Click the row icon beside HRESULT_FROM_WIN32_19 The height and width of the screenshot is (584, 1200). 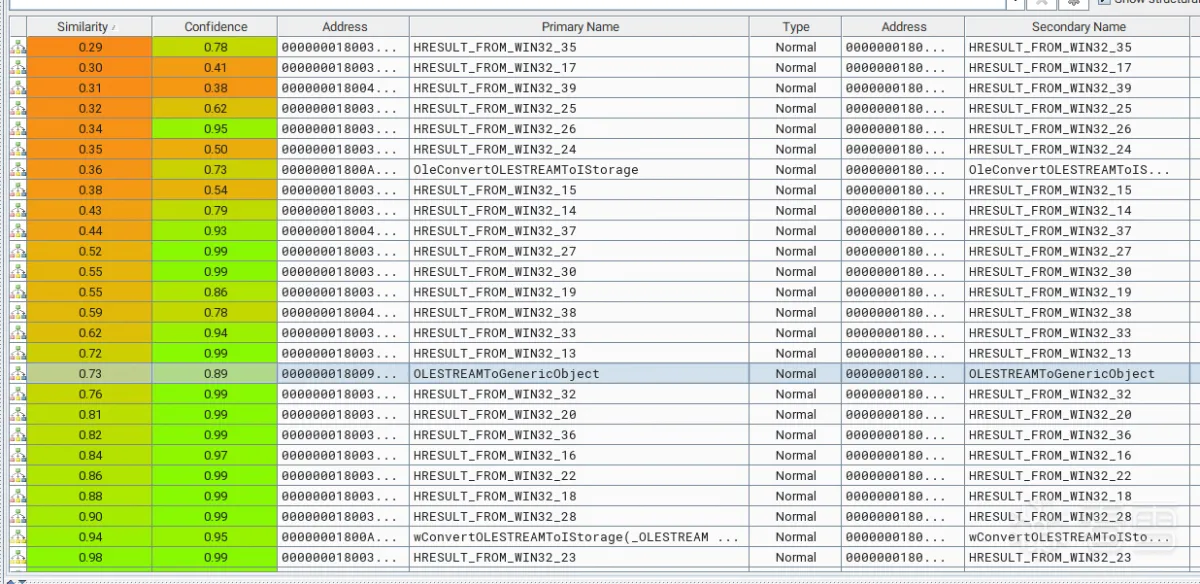(x=18, y=292)
